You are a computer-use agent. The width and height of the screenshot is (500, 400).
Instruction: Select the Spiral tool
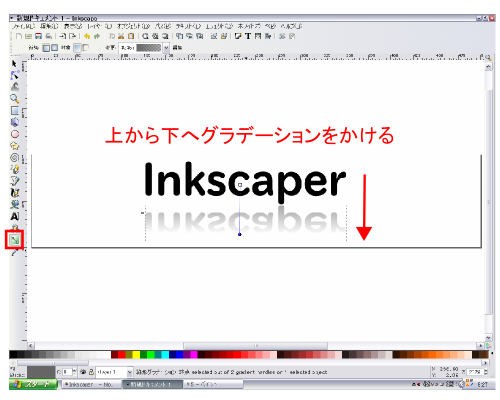(15, 158)
